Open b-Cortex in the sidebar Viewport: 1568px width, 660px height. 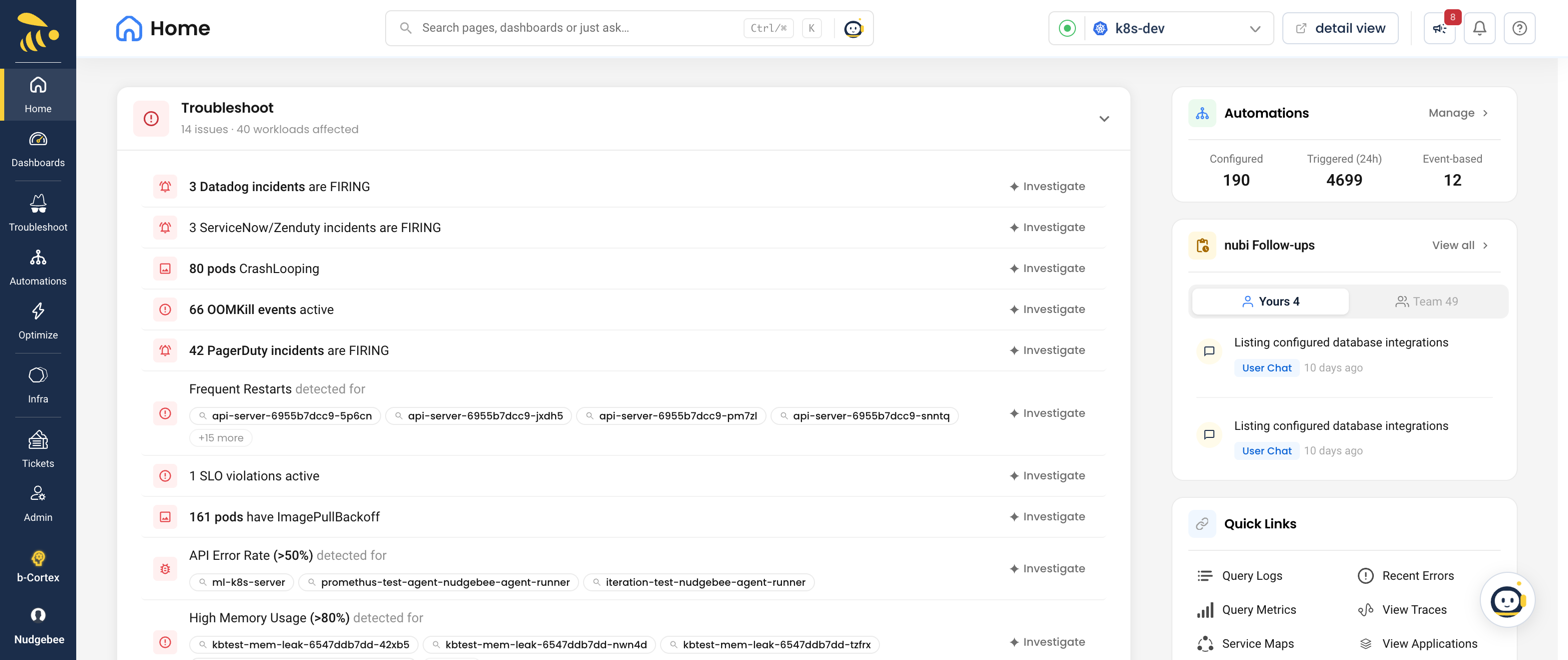coord(38,566)
